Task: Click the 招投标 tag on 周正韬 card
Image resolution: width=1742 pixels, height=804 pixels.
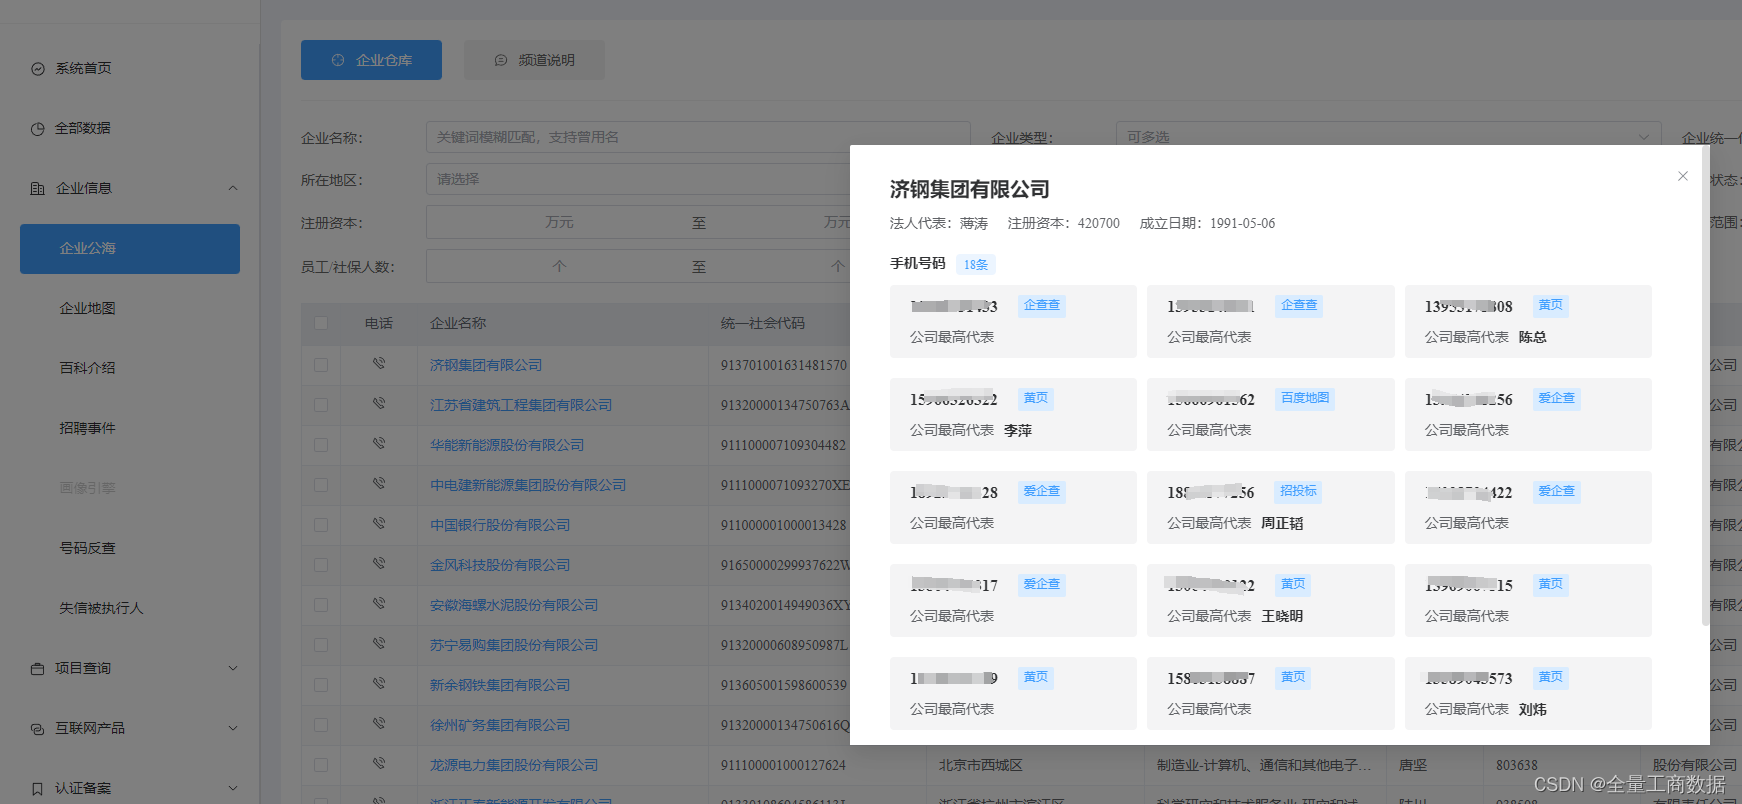Action: 1298,491
